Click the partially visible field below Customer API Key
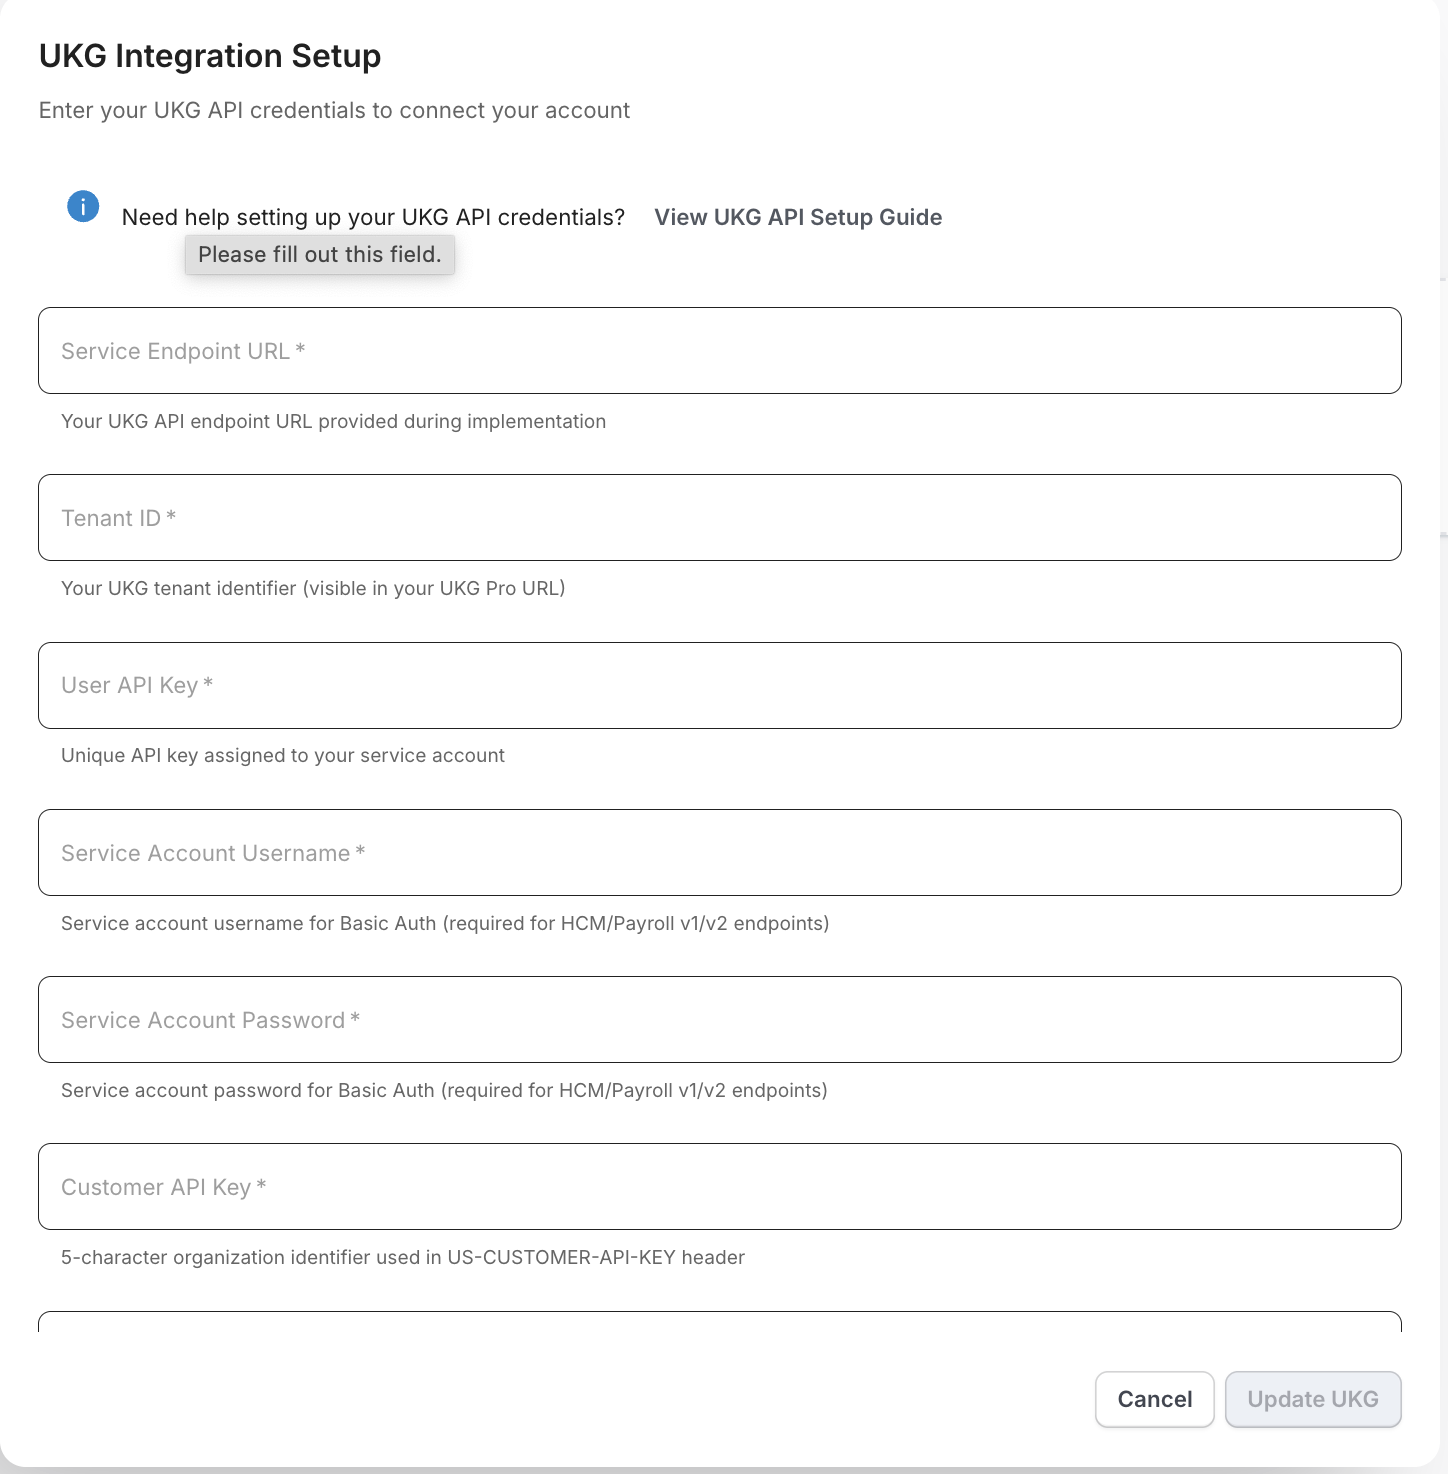The image size is (1448, 1474). 720,1321
